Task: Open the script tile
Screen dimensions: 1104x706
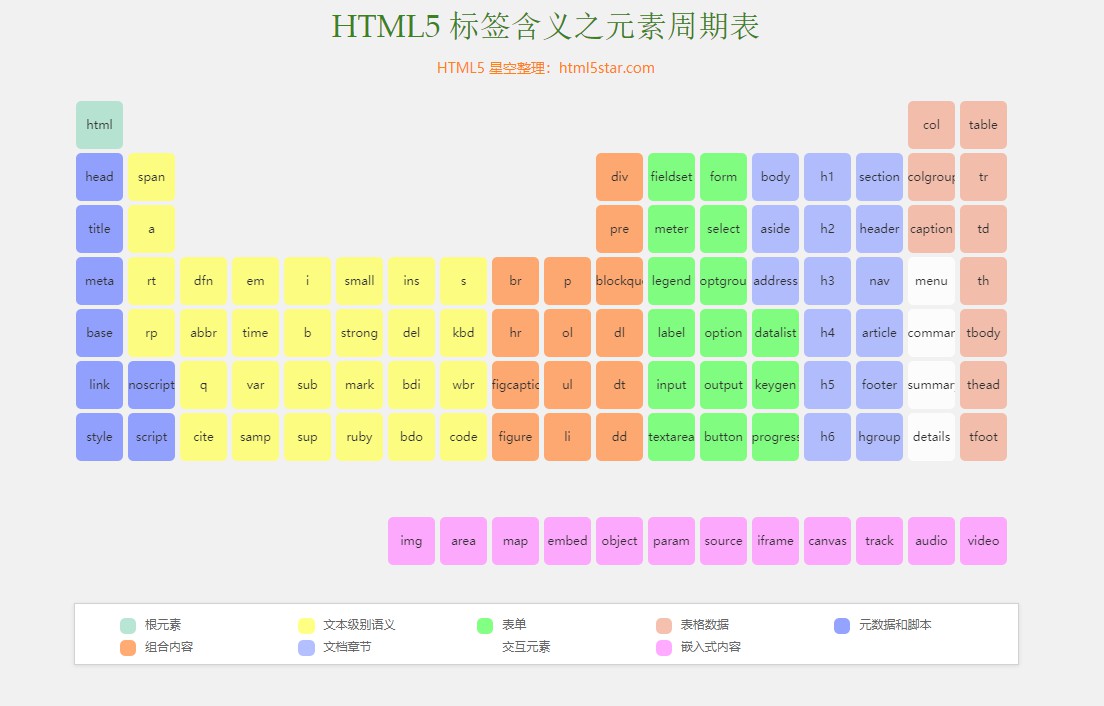Action: (151, 437)
